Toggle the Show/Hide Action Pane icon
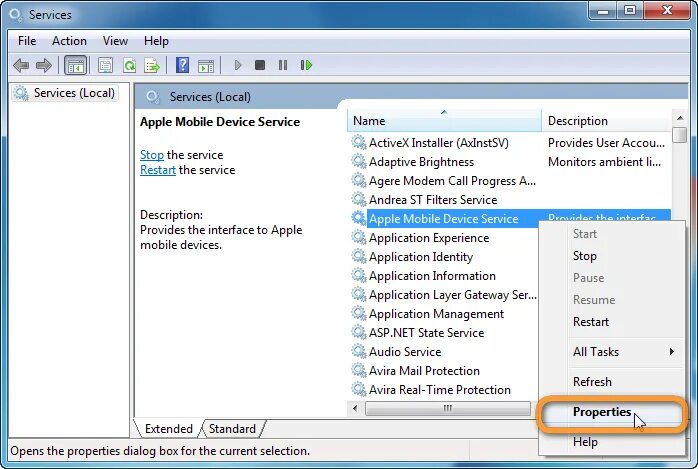This screenshot has width=698, height=469. (206, 66)
